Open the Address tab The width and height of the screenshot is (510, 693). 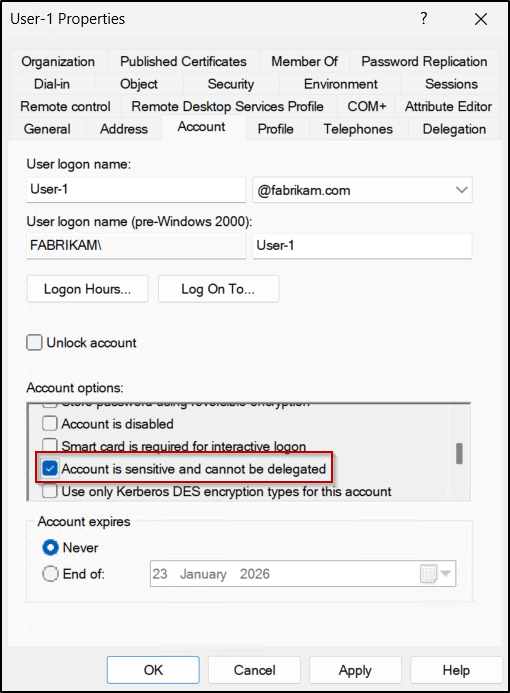tap(124, 129)
